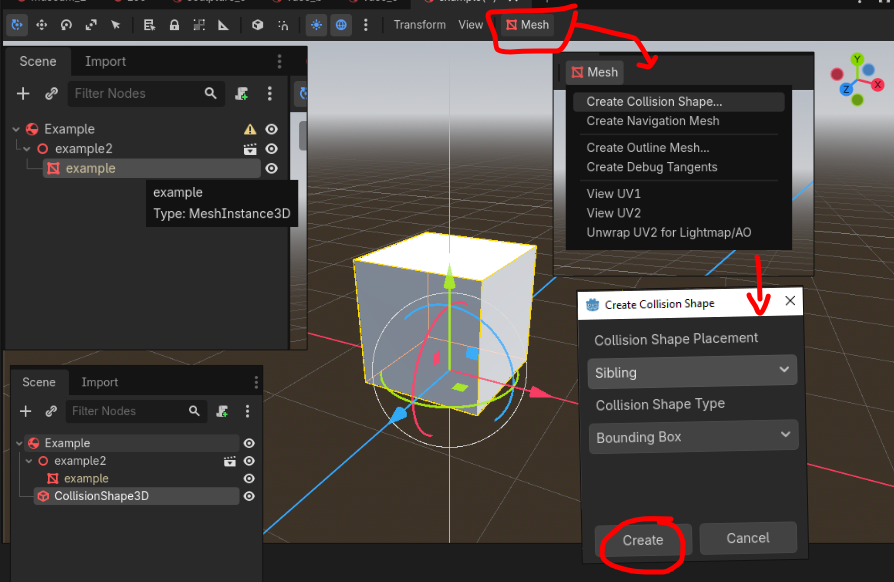
Task: Open the Collision Shape Type Bounding Box dropdown
Action: click(x=692, y=437)
